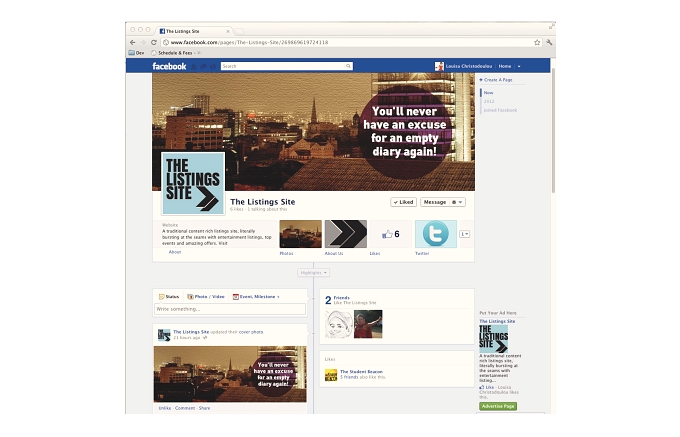Viewport: 680px width, 437px height.
Task: Click the fullscreen arrows icon at the window corner
Action: coord(552,26)
